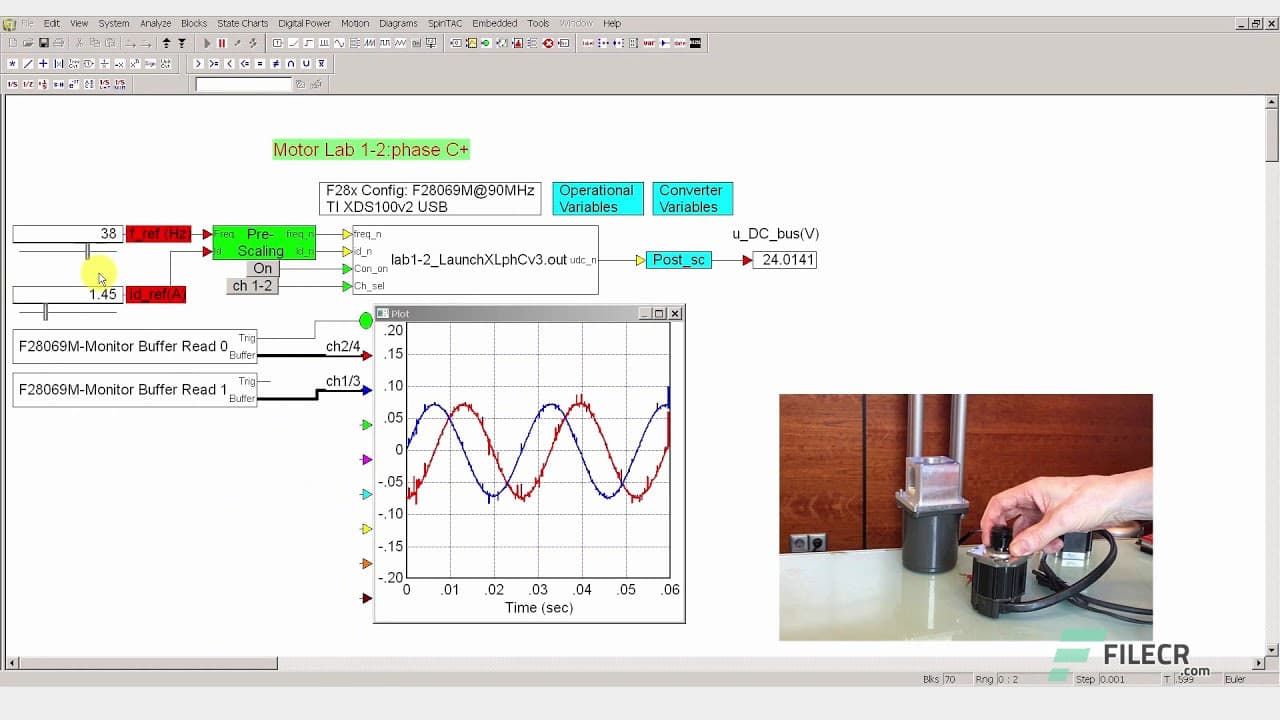Viewport: 1280px width, 720px height.
Task: Click the ch 1-2 channel selector block
Action: tap(251, 286)
